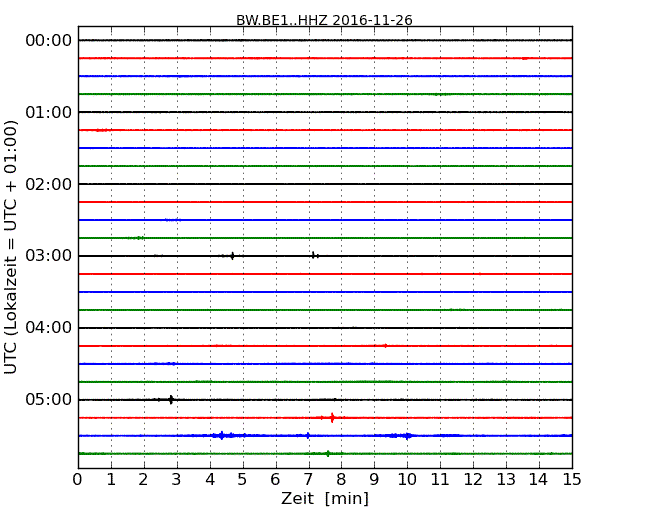Click the 03:00 trace spike near minute 7.2
Screen dimensions: 650x520
(314, 255)
